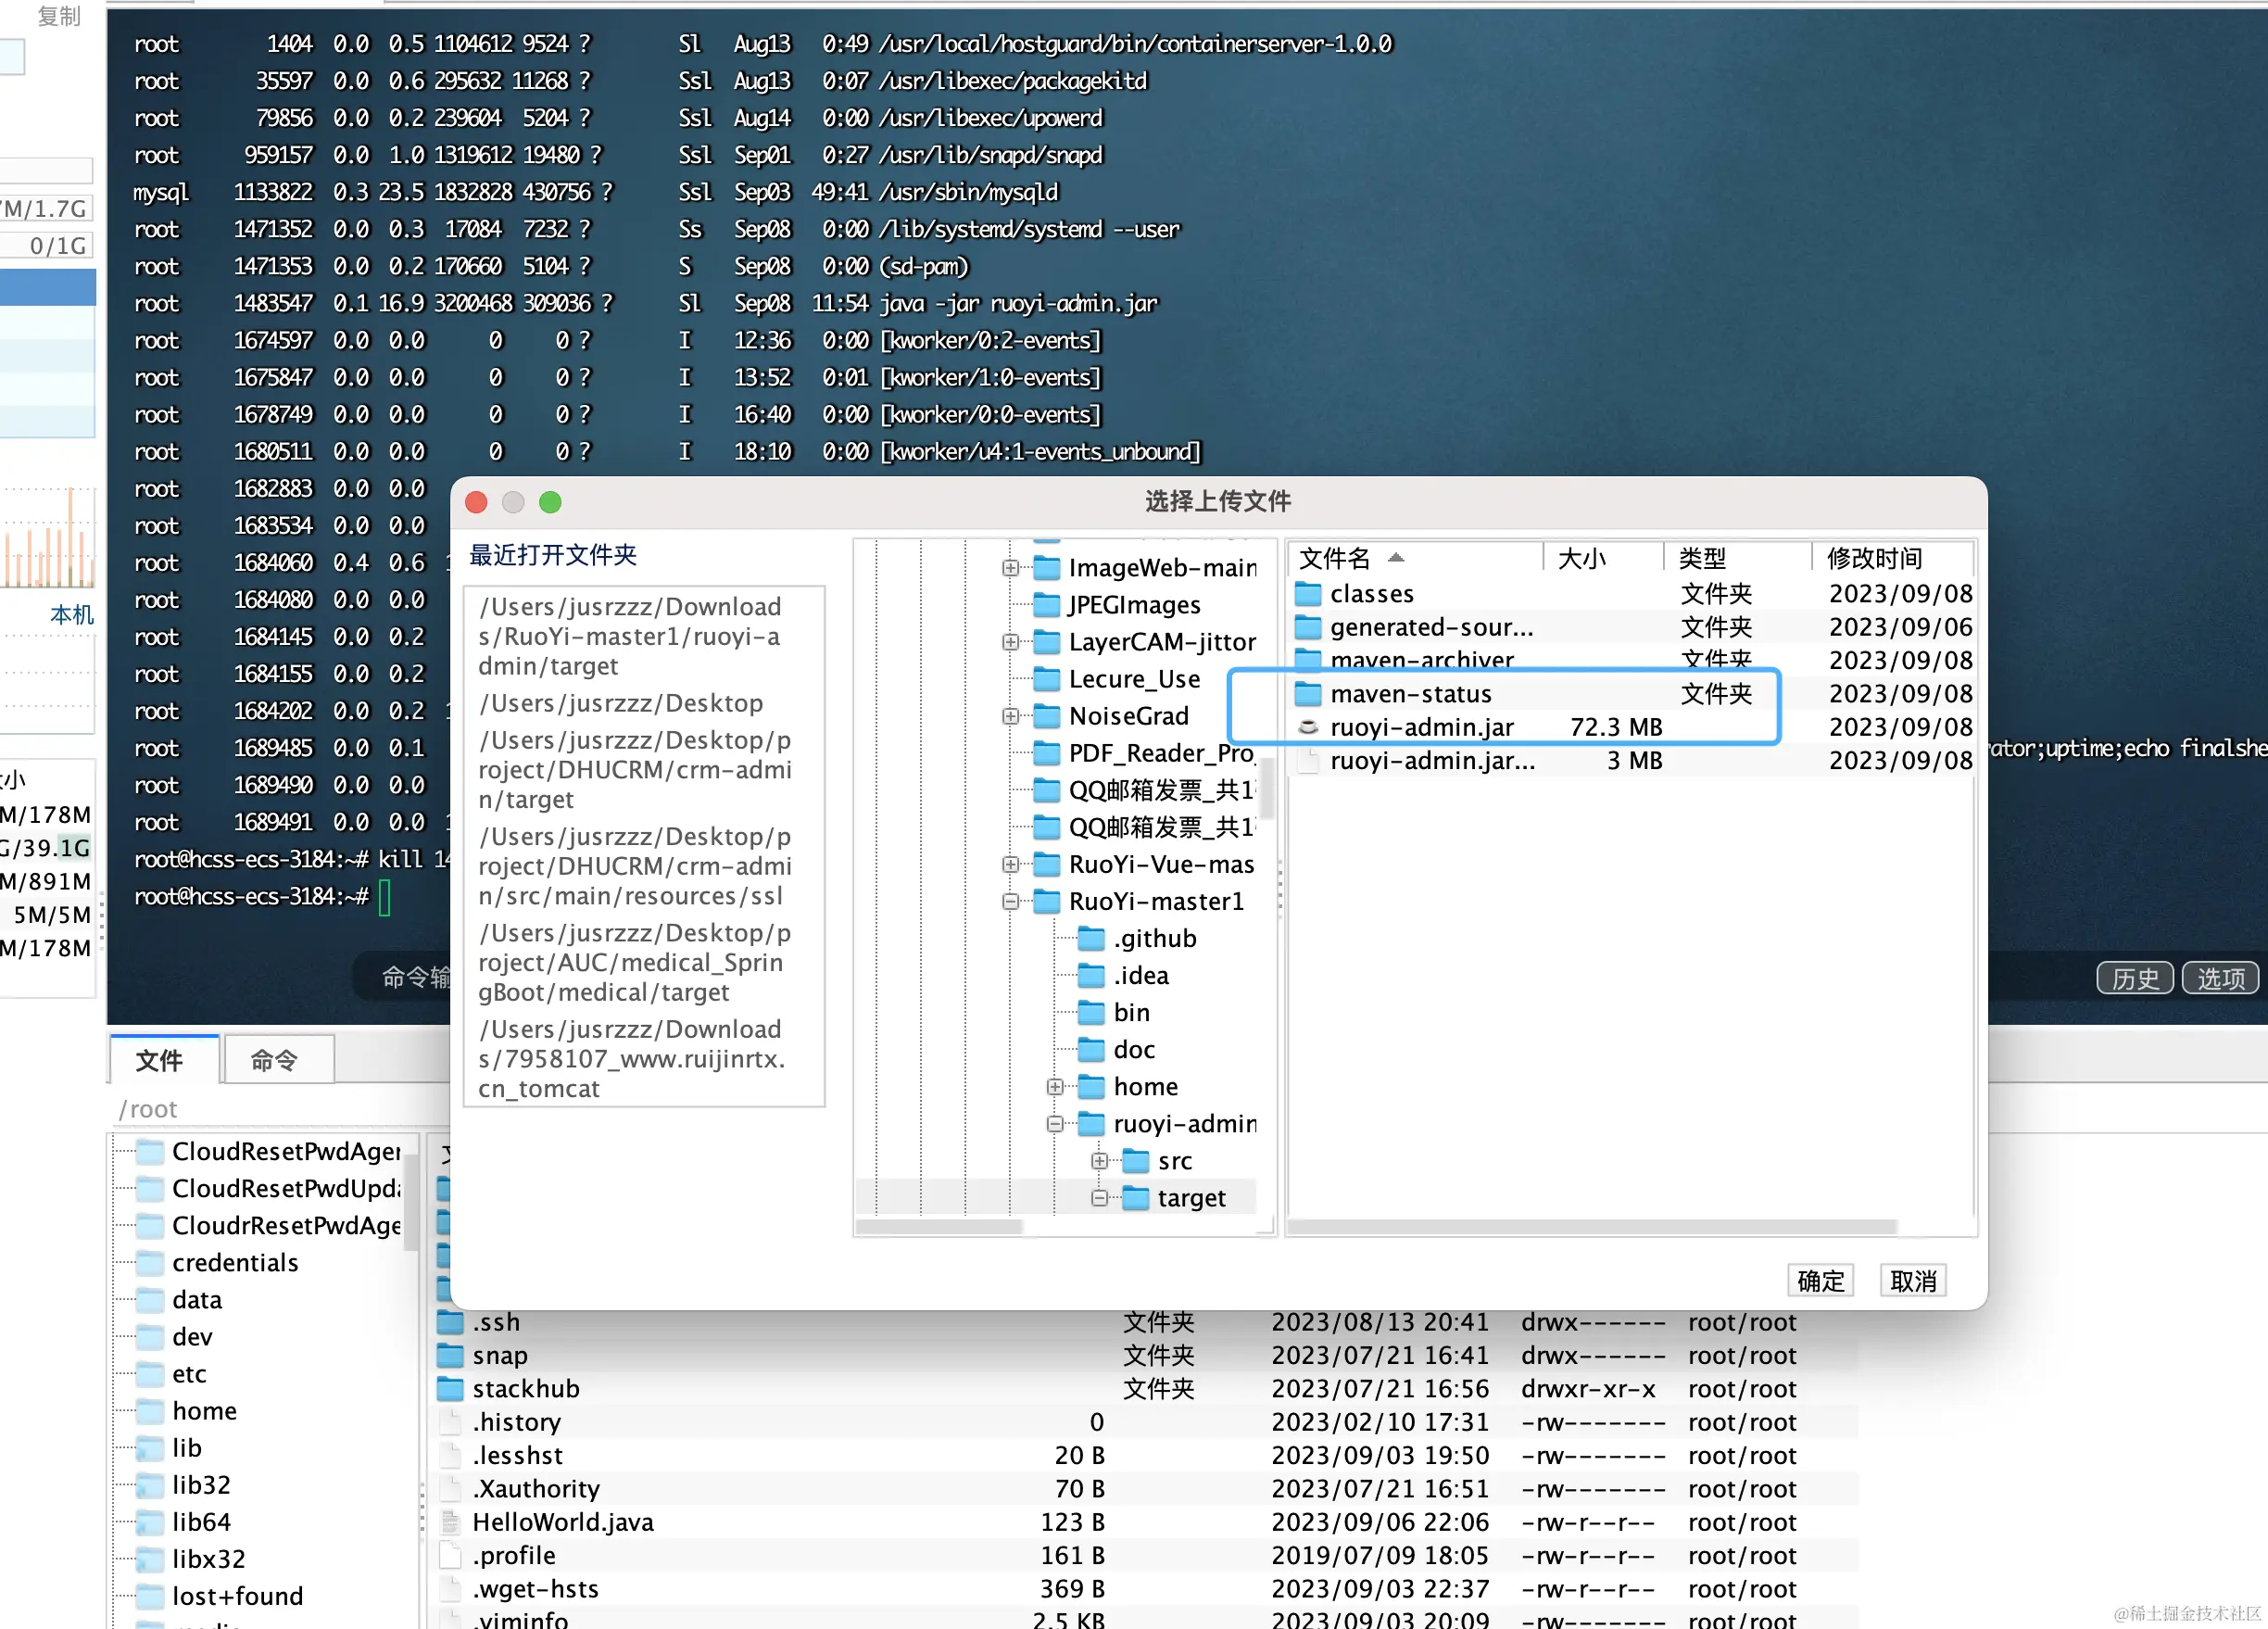Viewport: 2268px width, 1629px height.
Task: Expand the src folder node
Action: [x=1099, y=1161]
